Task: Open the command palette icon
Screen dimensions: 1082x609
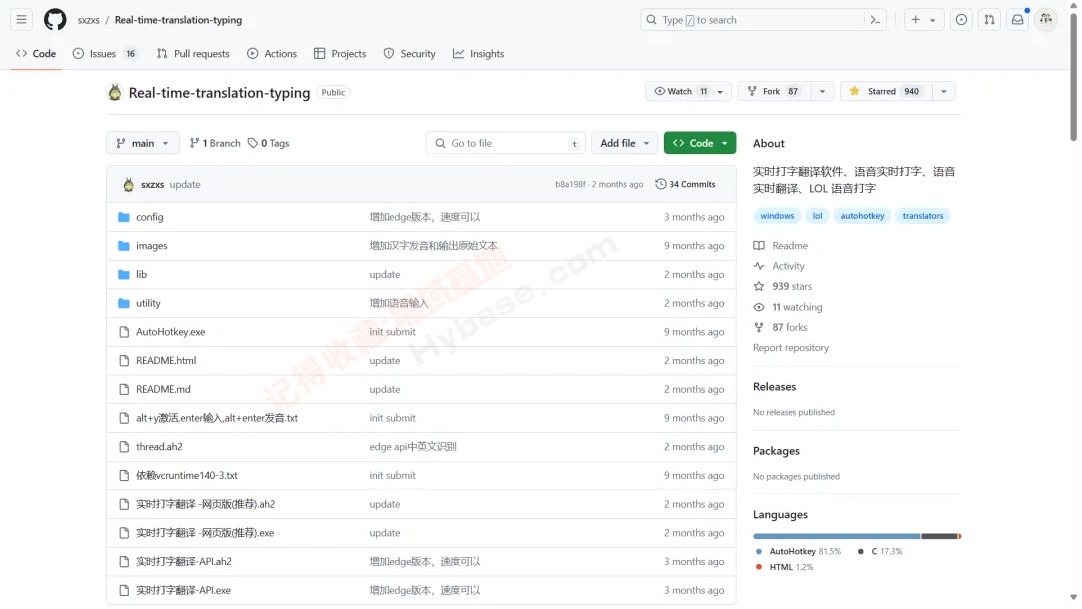Action: pyautogui.click(x=875, y=20)
